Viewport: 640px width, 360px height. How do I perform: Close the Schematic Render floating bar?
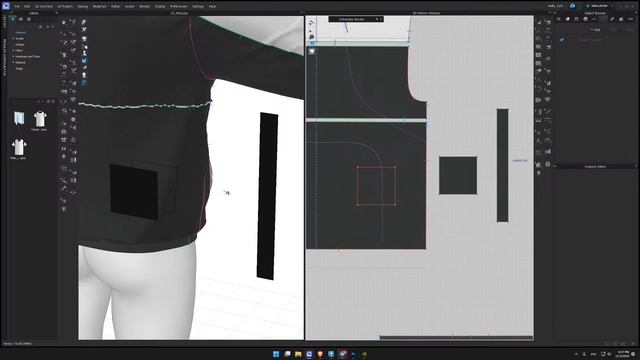pos(381,19)
